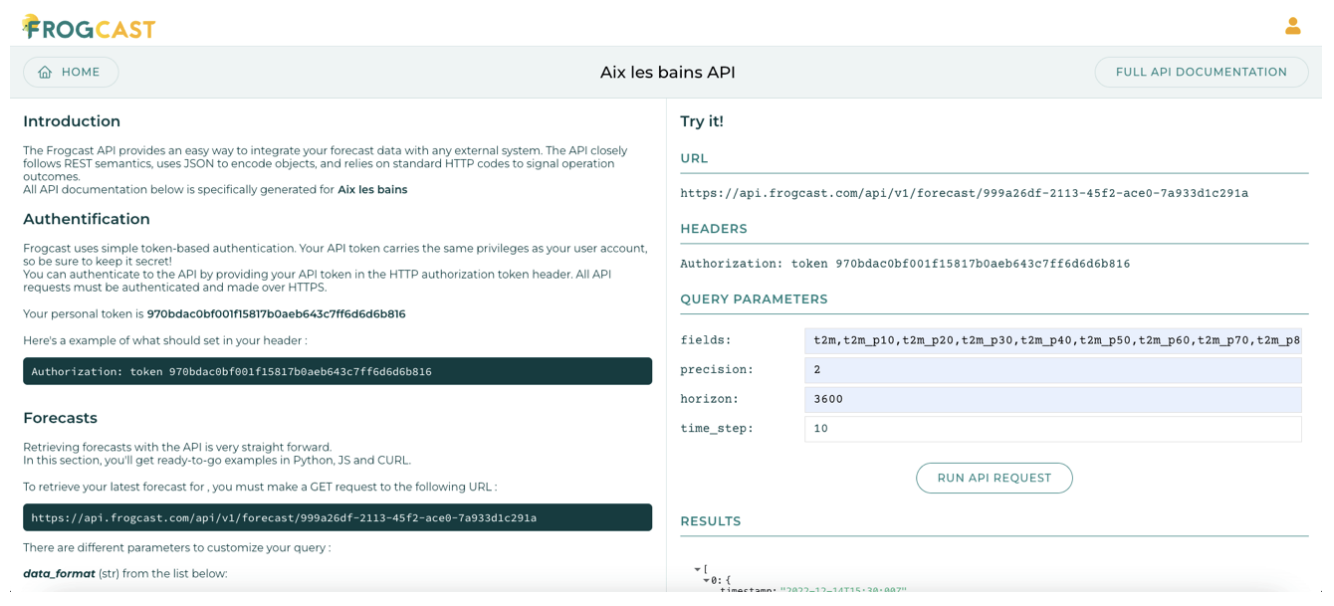Click the 'horizon:' parameter label
This screenshot has width=1334, height=606.
click(709, 399)
